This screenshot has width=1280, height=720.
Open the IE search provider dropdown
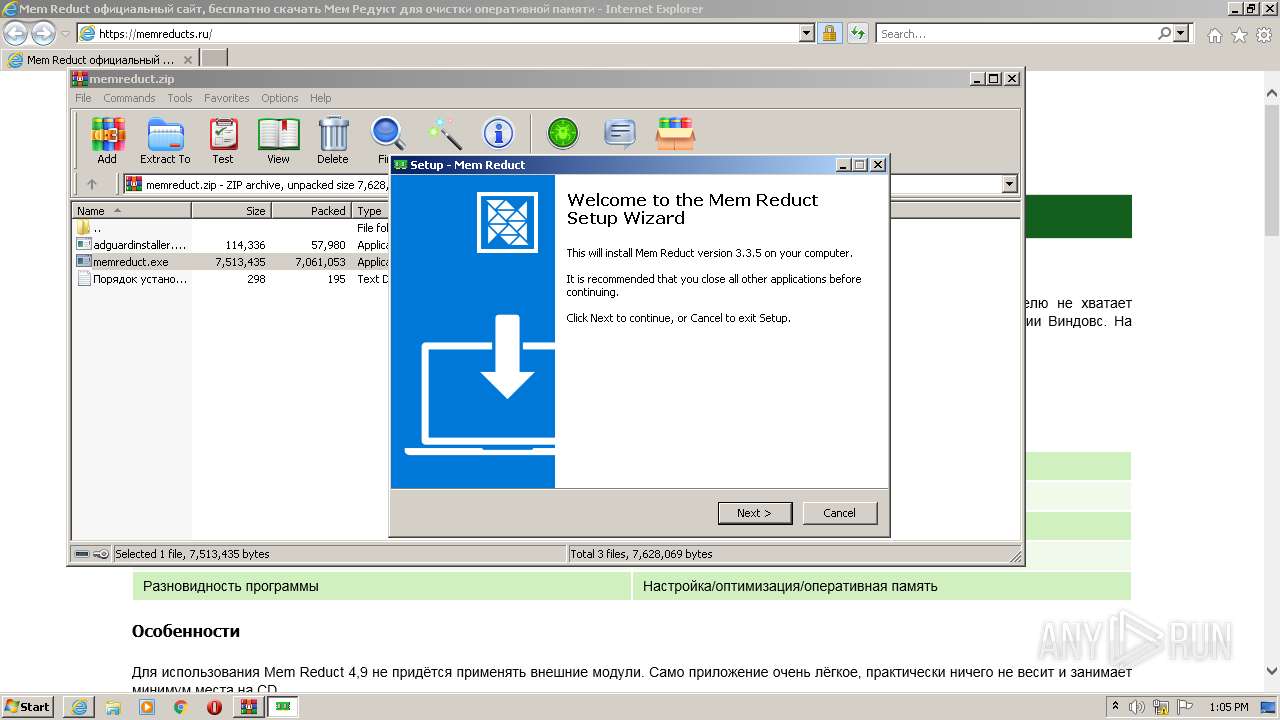(x=1182, y=34)
